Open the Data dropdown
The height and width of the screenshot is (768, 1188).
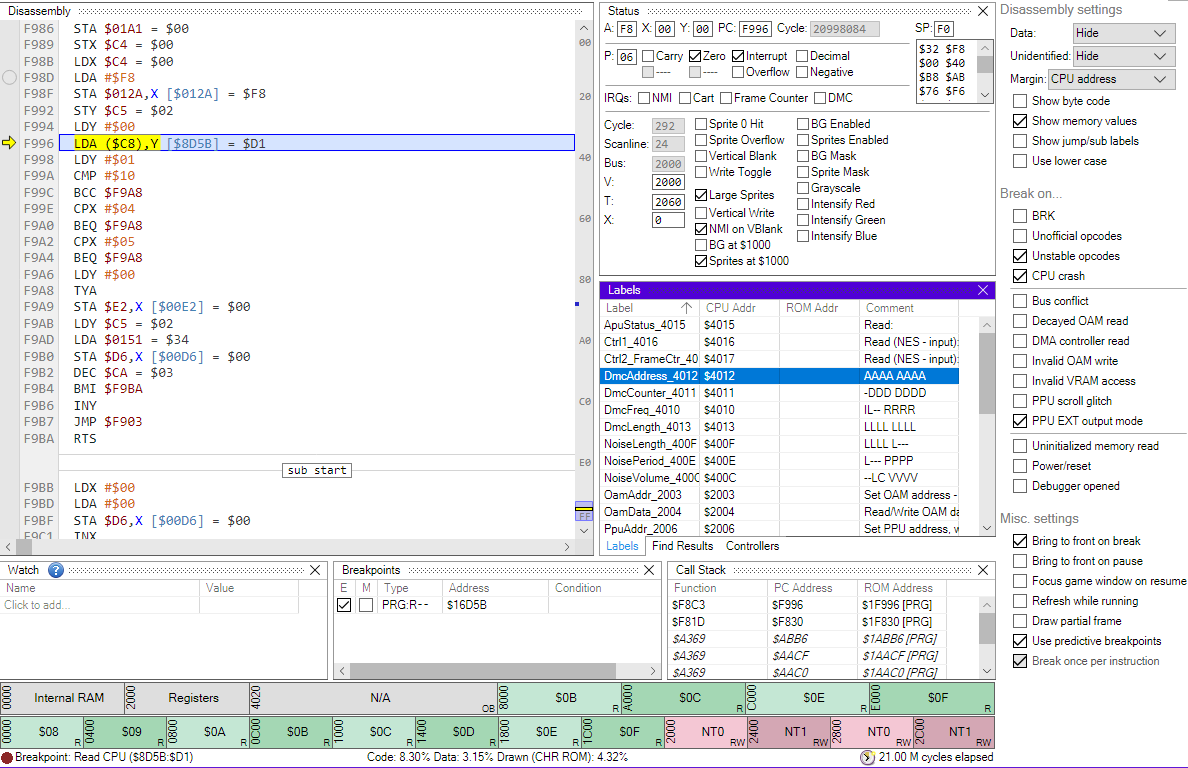(1124, 33)
